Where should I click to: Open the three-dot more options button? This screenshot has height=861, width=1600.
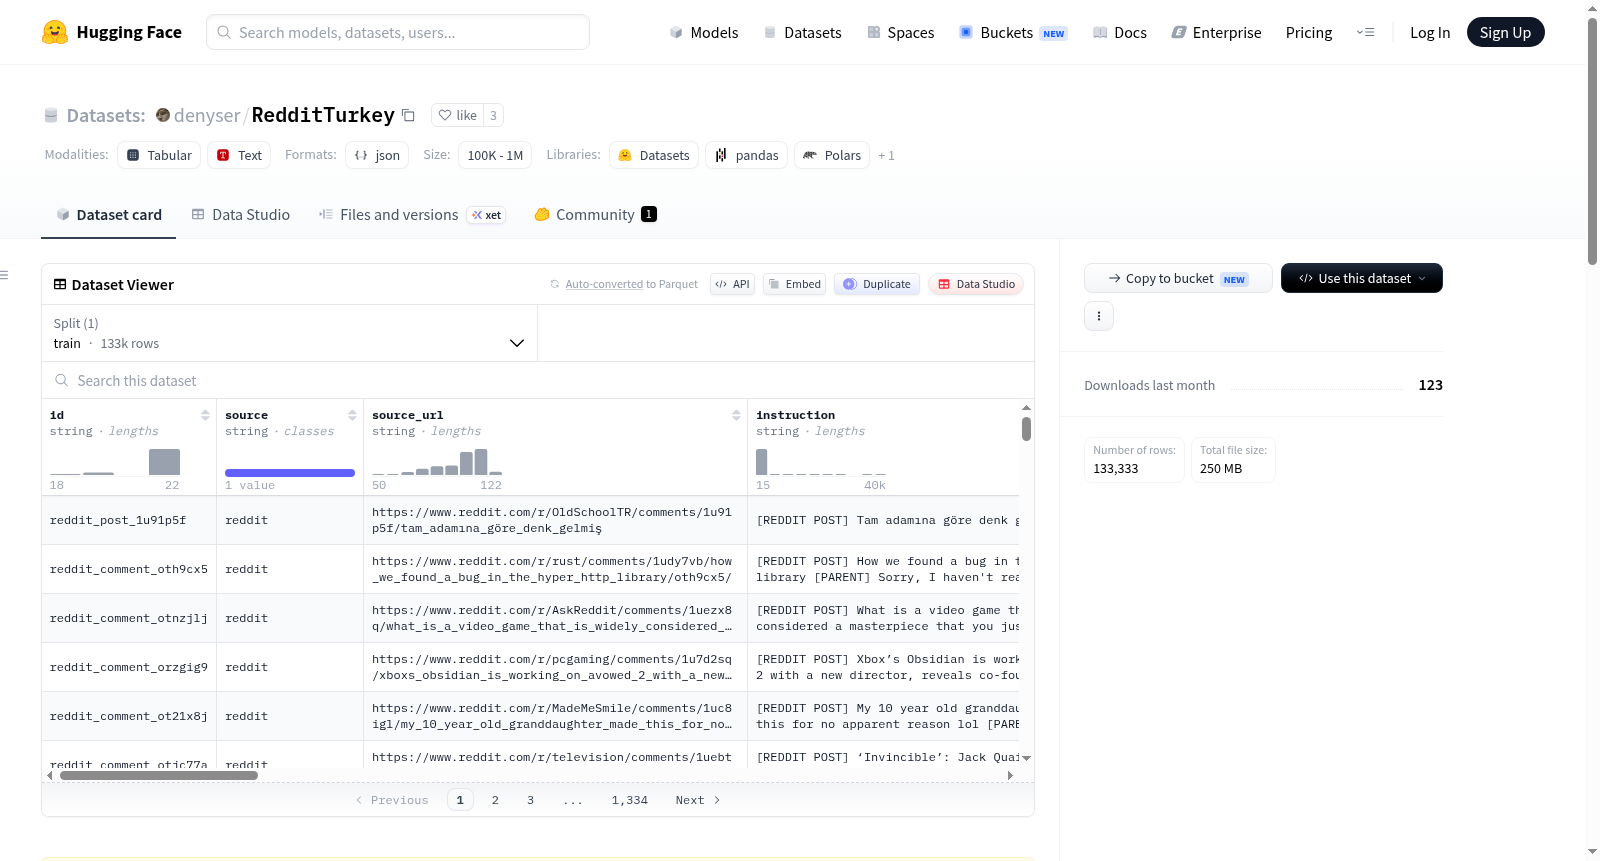point(1099,316)
